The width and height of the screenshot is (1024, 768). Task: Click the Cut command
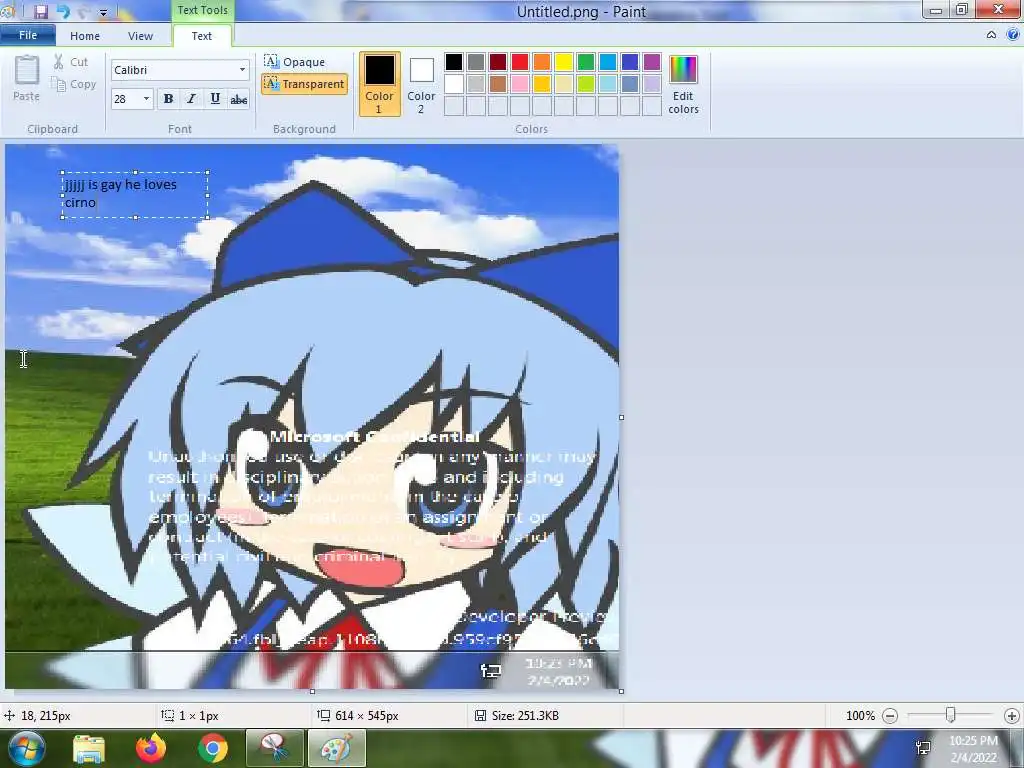[x=71, y=62]
